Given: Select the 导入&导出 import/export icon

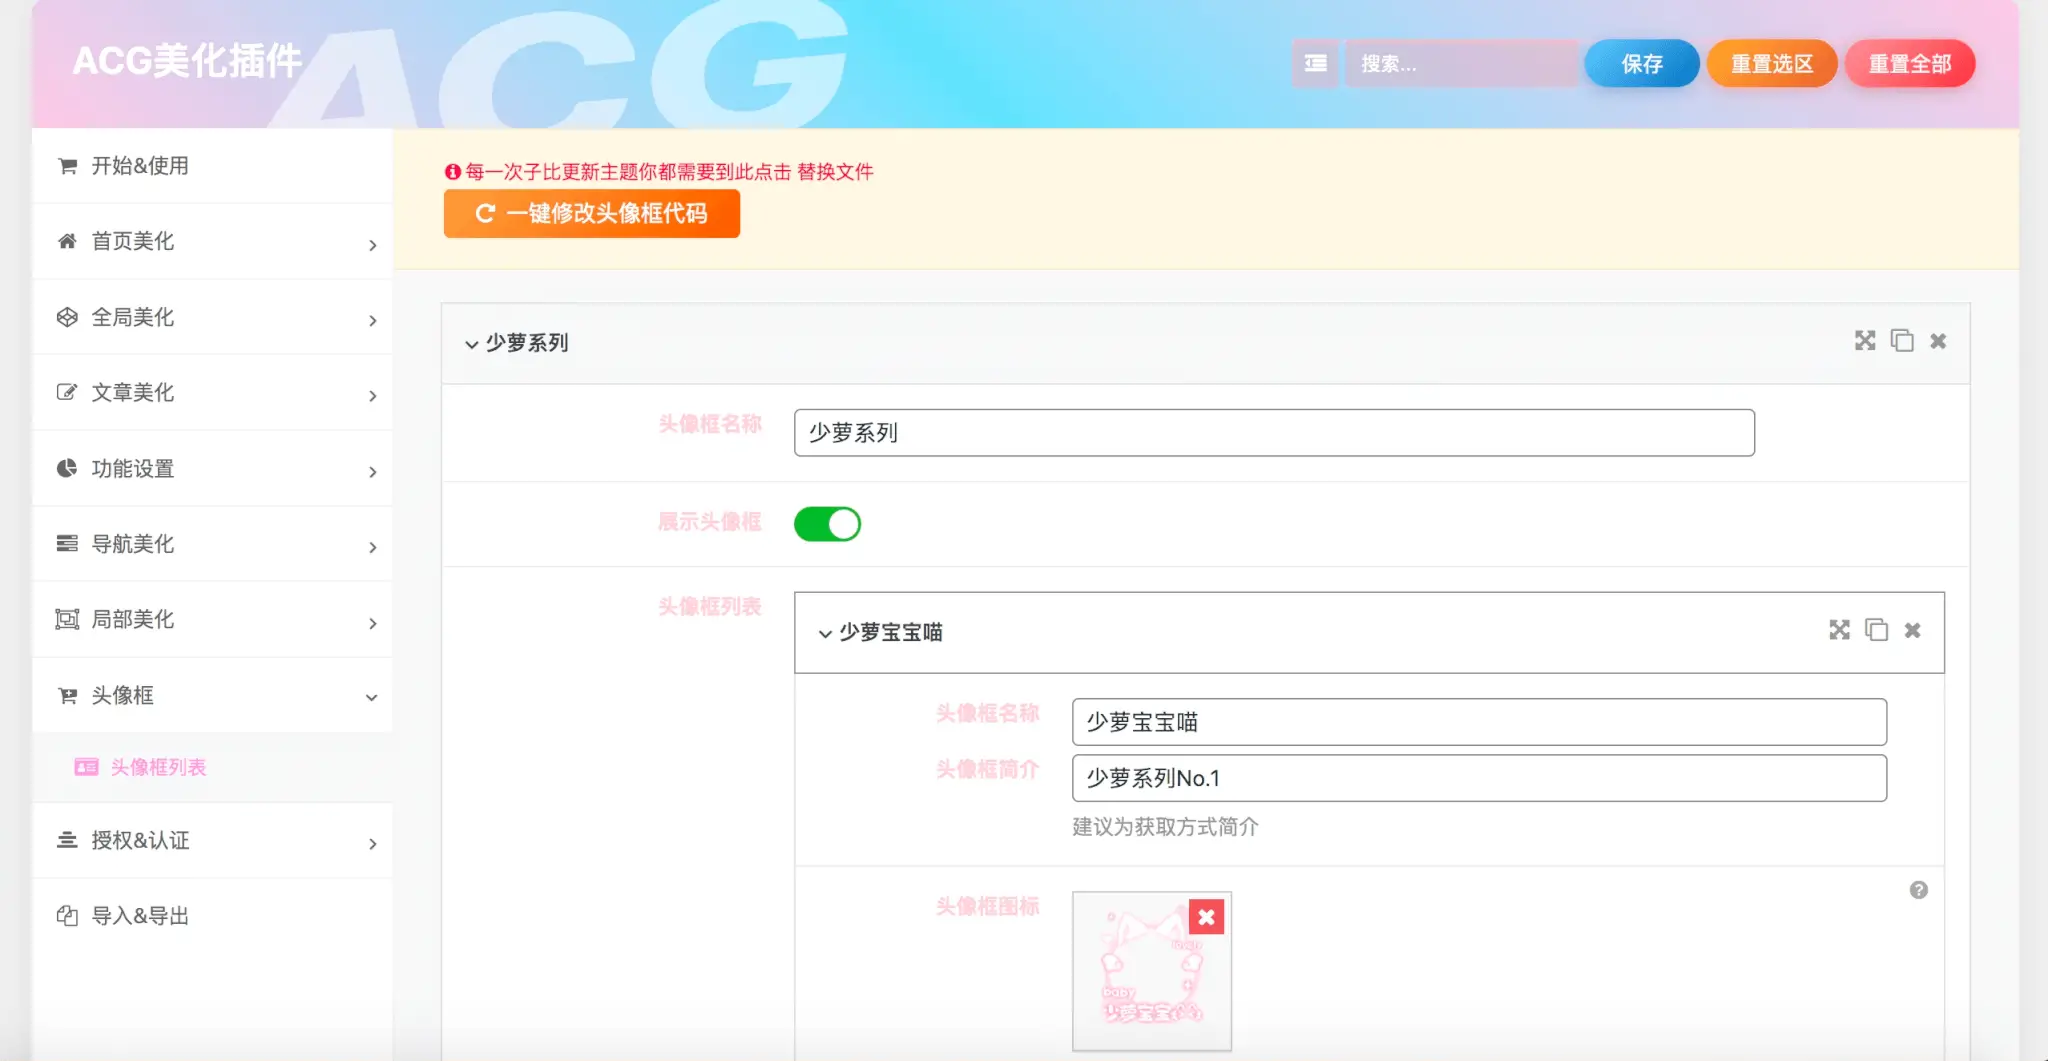Looking at the screenshot, I should (67, 915).
